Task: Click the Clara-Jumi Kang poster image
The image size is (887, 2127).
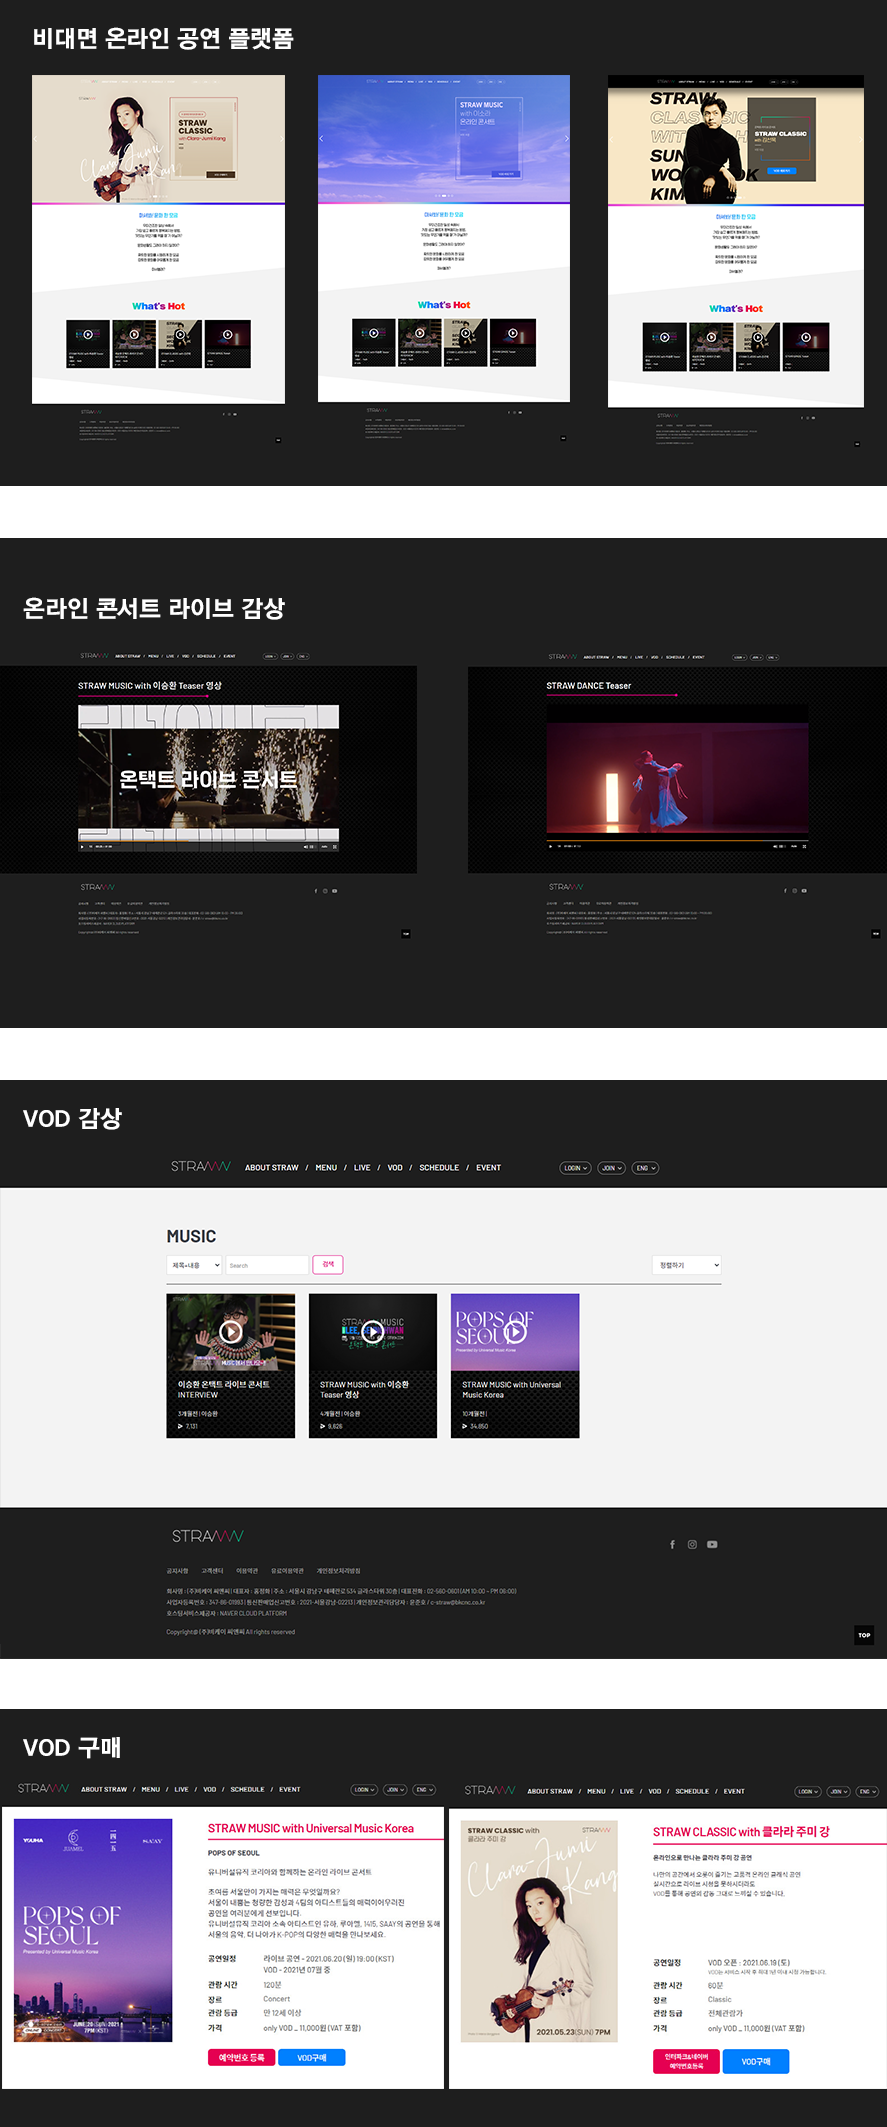Action: click(539, 1931)
